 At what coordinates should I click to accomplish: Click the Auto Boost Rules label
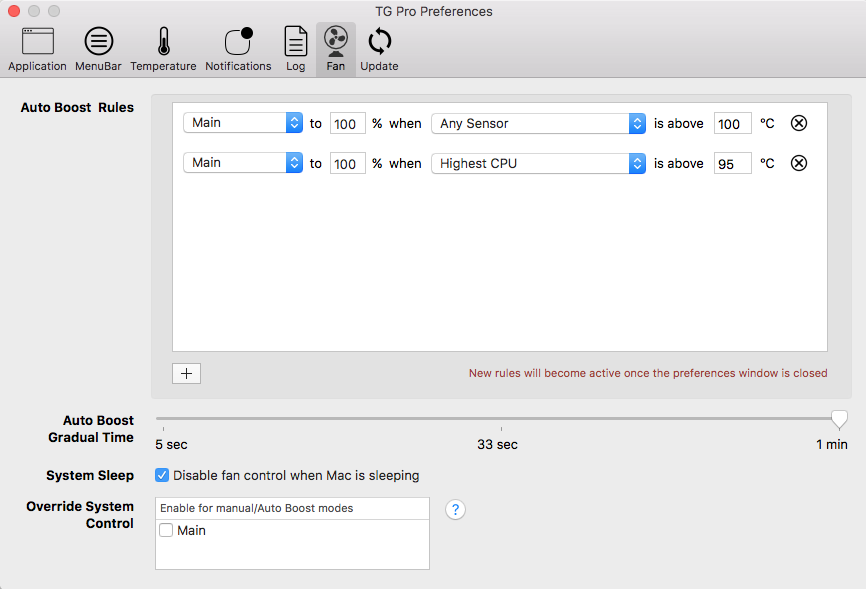click(x=77, y=107)
